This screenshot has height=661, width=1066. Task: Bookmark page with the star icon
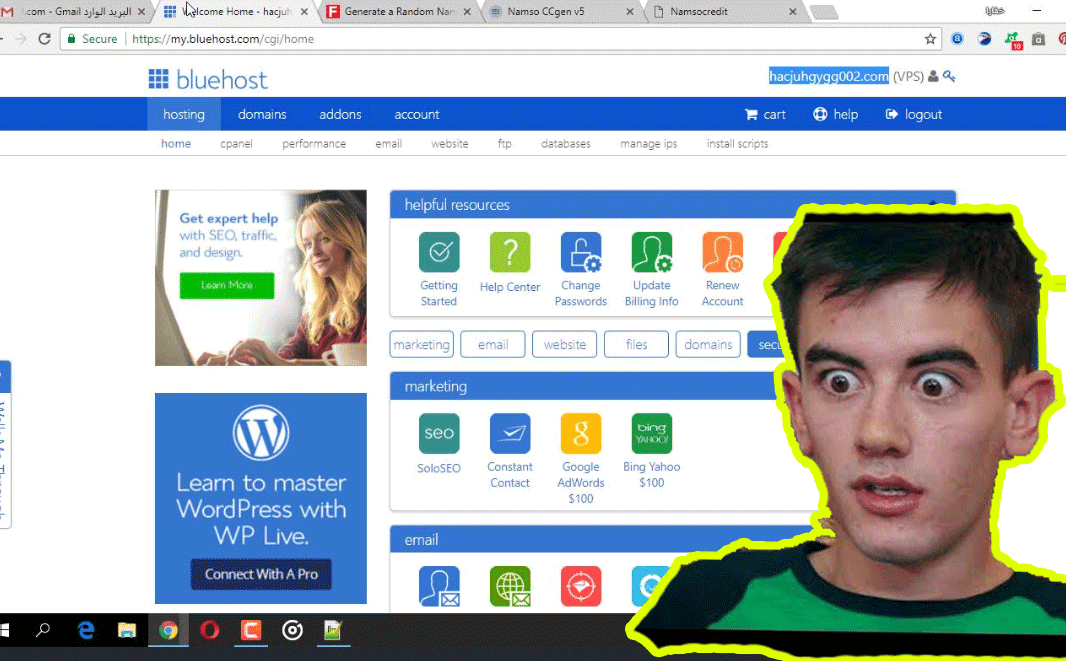(930, 39)
